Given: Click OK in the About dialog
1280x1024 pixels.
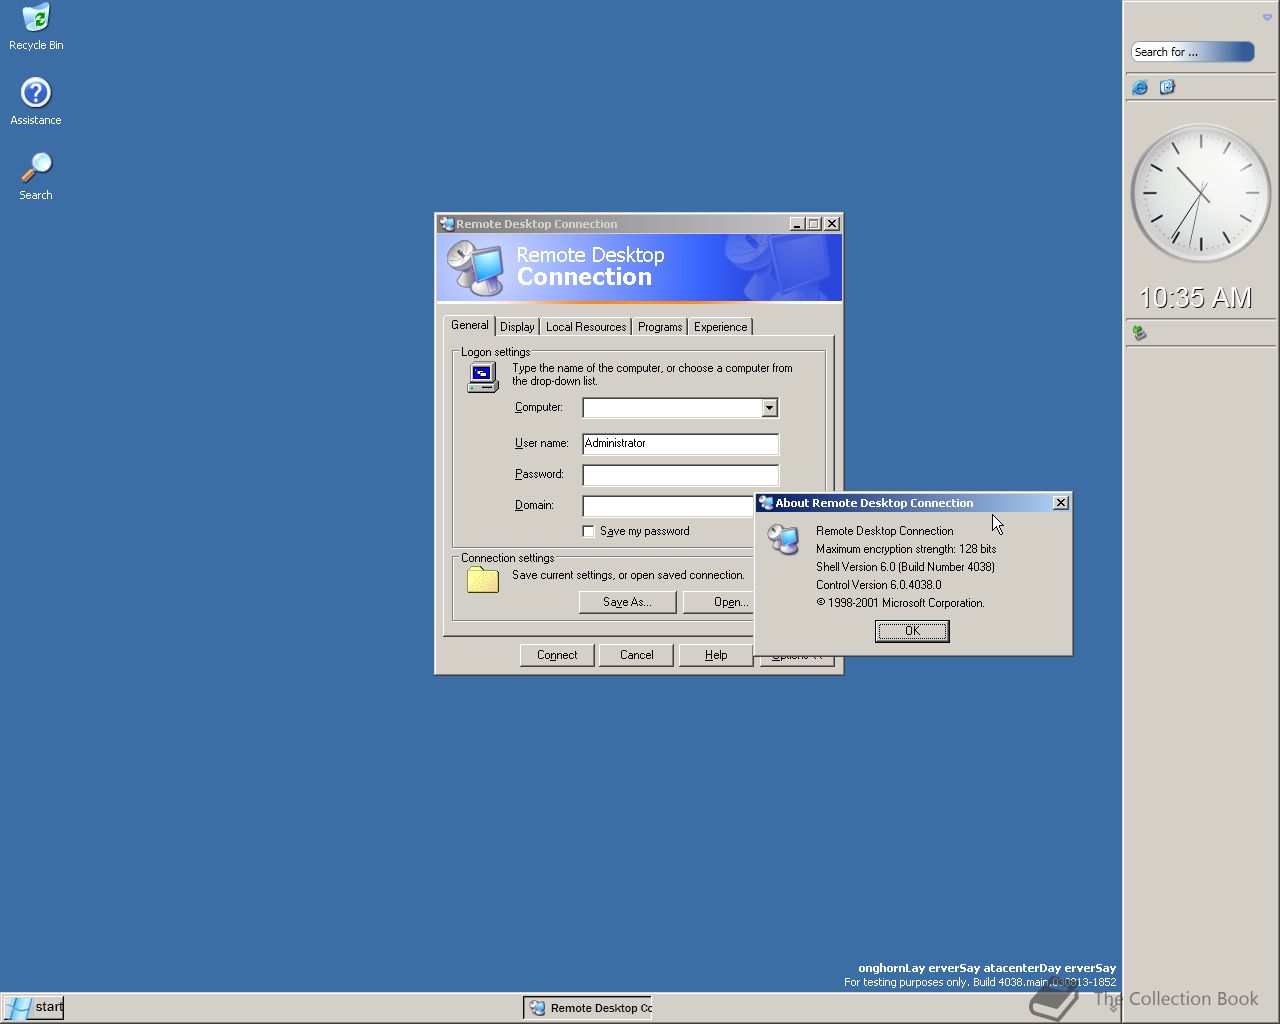Looking at the screenshot, I should (912, 631).
